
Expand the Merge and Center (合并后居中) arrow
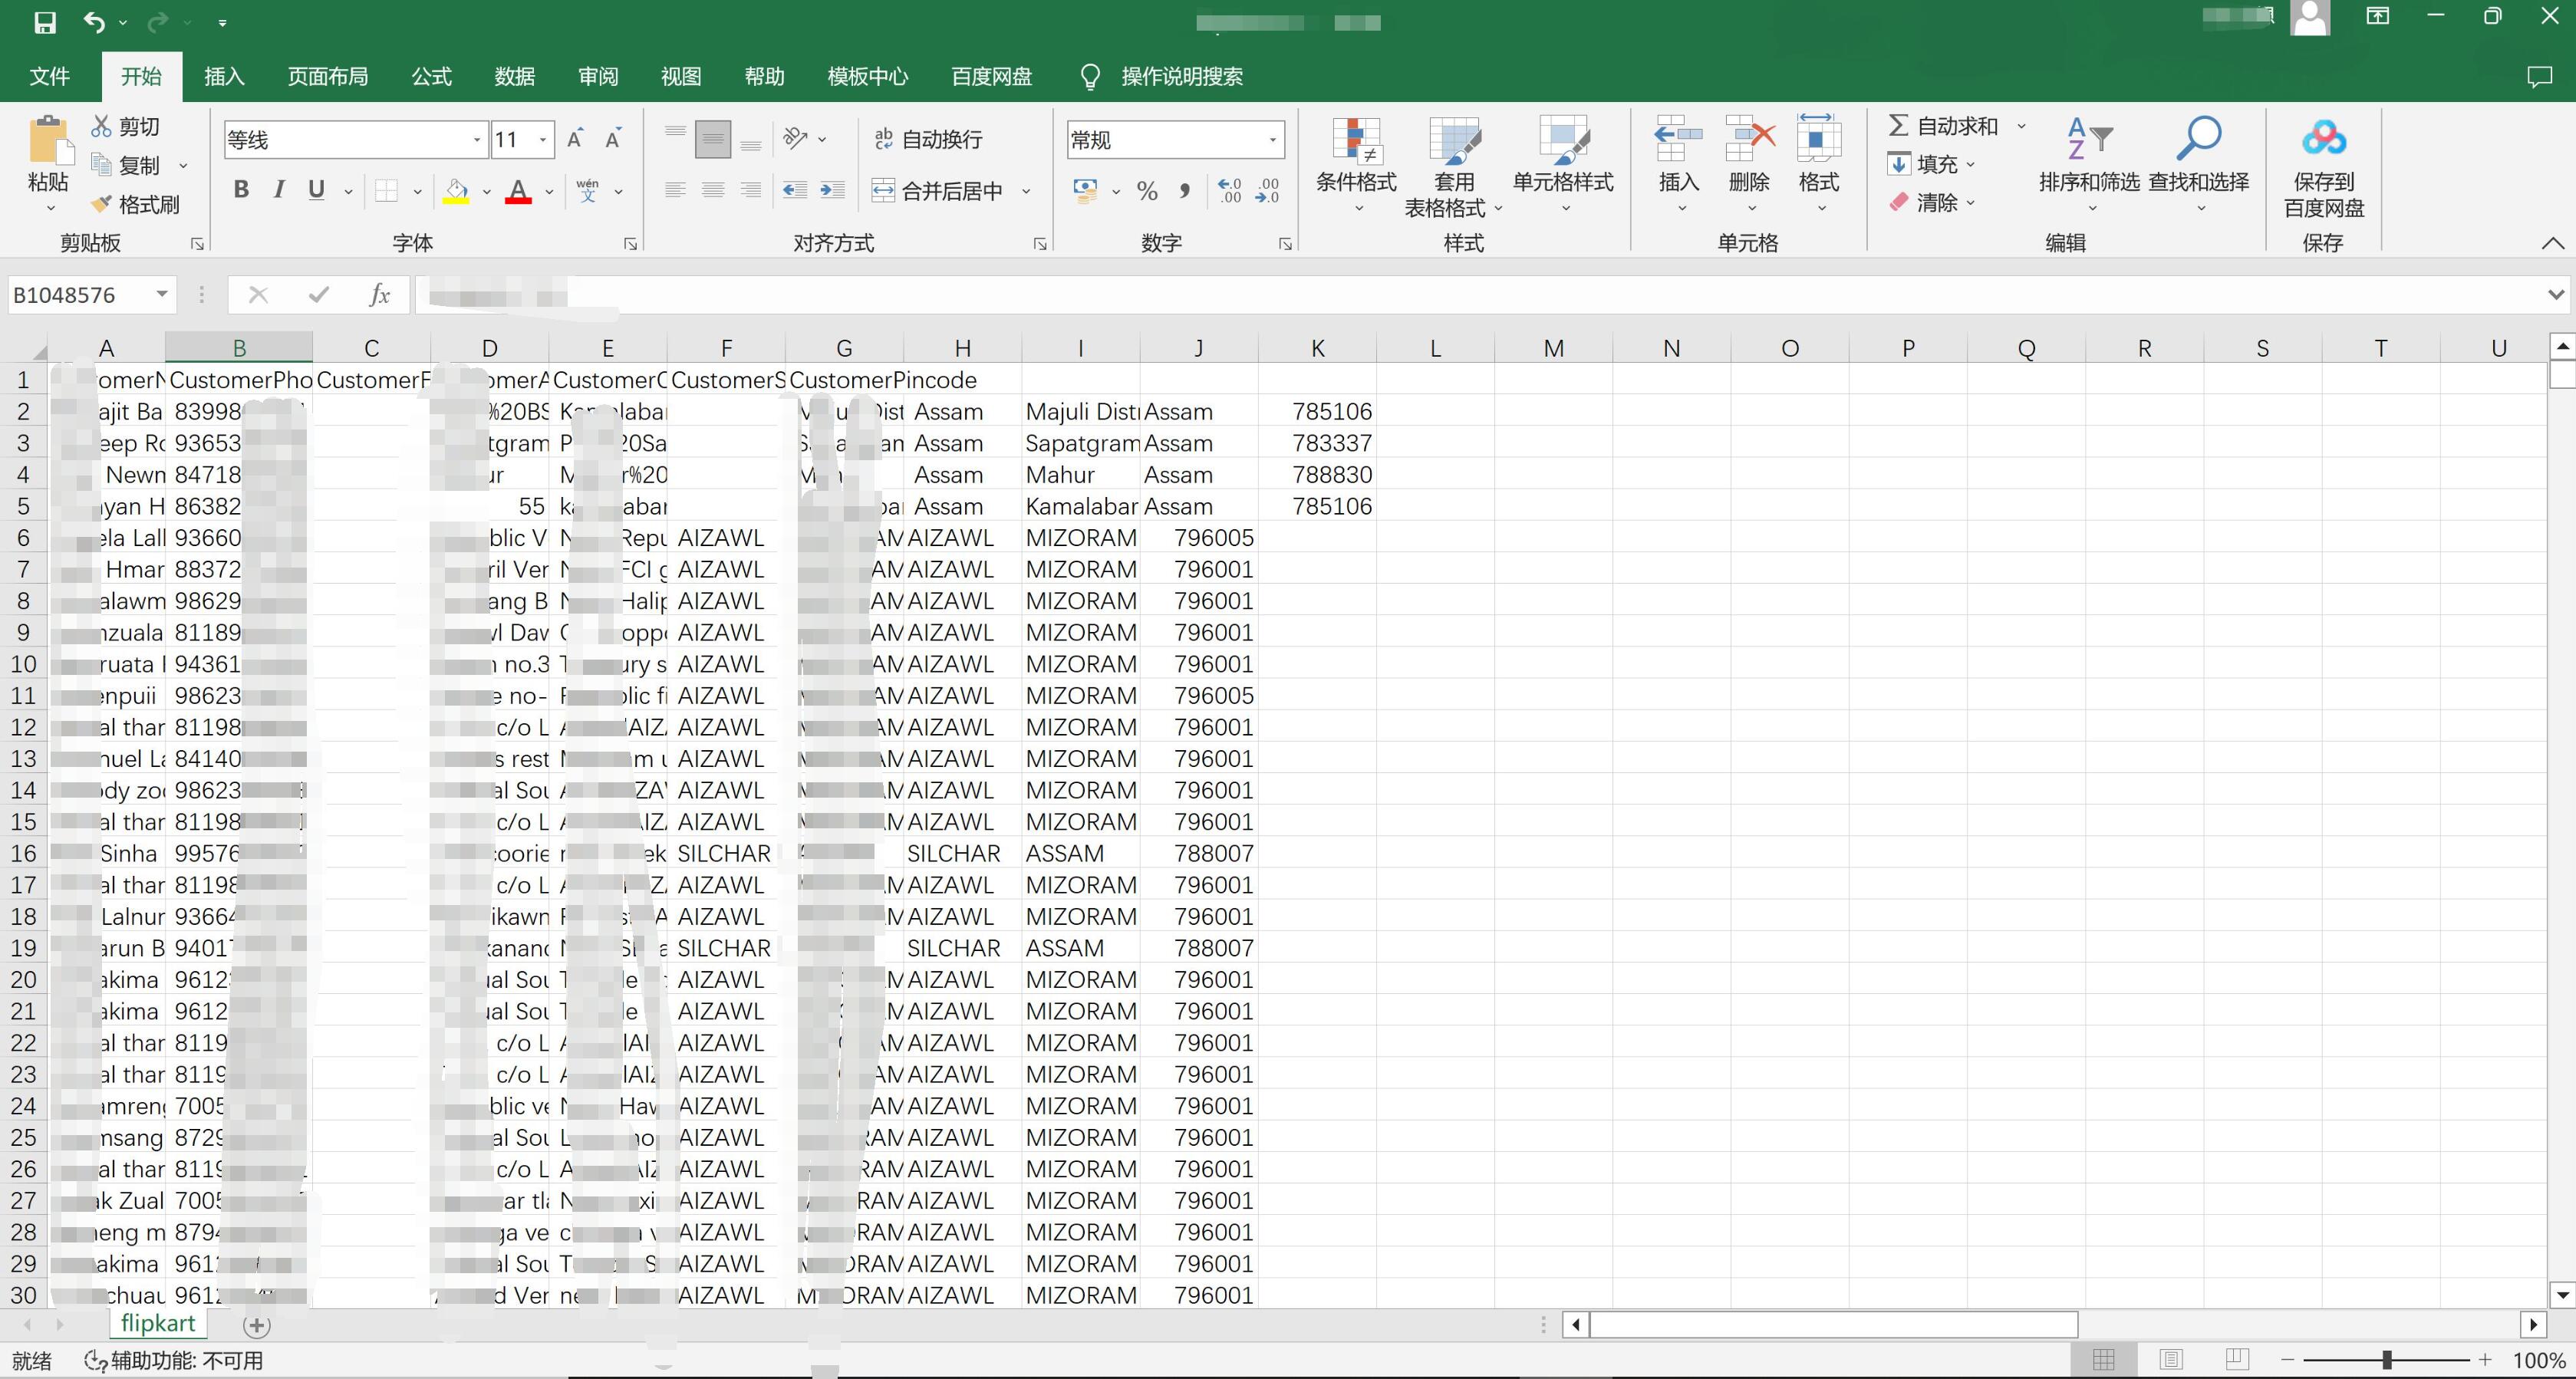(x=1026, y=190)
